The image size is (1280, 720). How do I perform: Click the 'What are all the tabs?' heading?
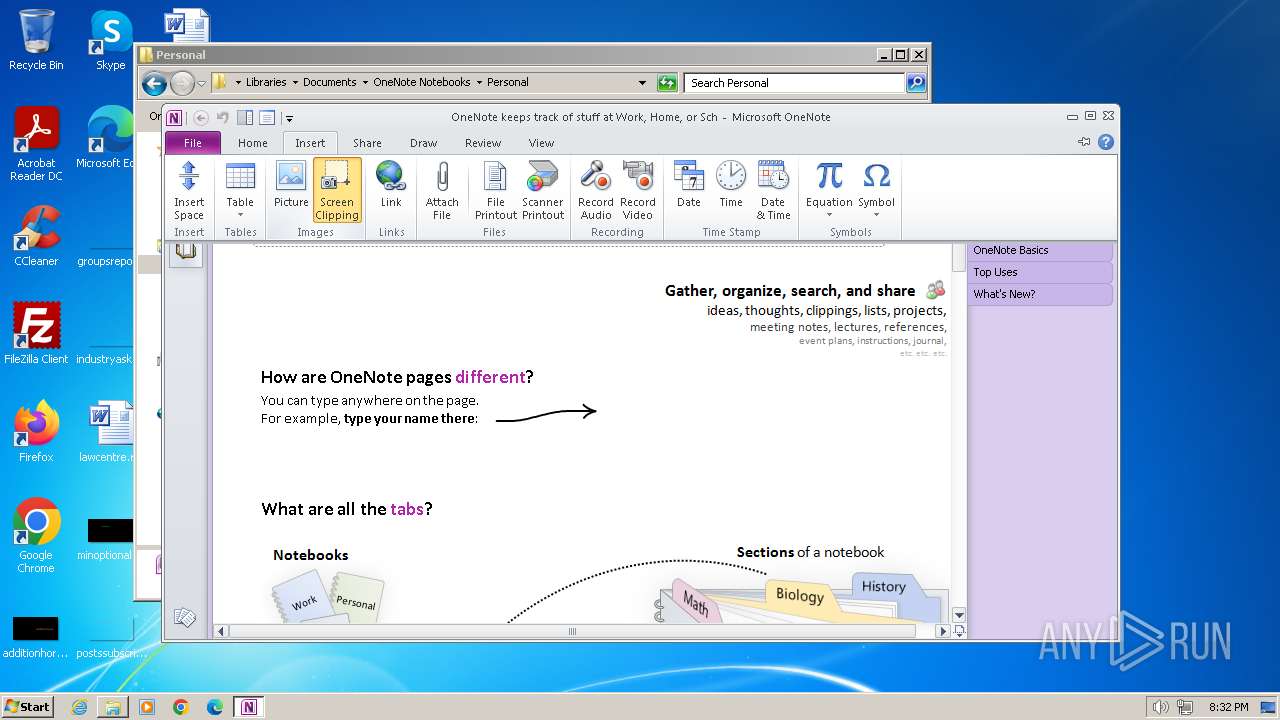pos(347,509)
